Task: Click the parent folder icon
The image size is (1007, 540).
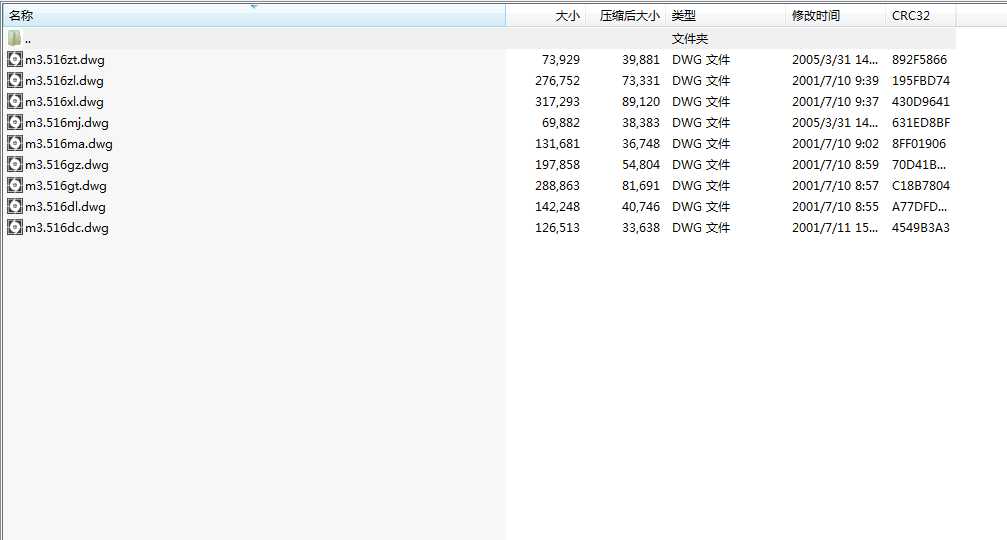Action: (15, 39)
